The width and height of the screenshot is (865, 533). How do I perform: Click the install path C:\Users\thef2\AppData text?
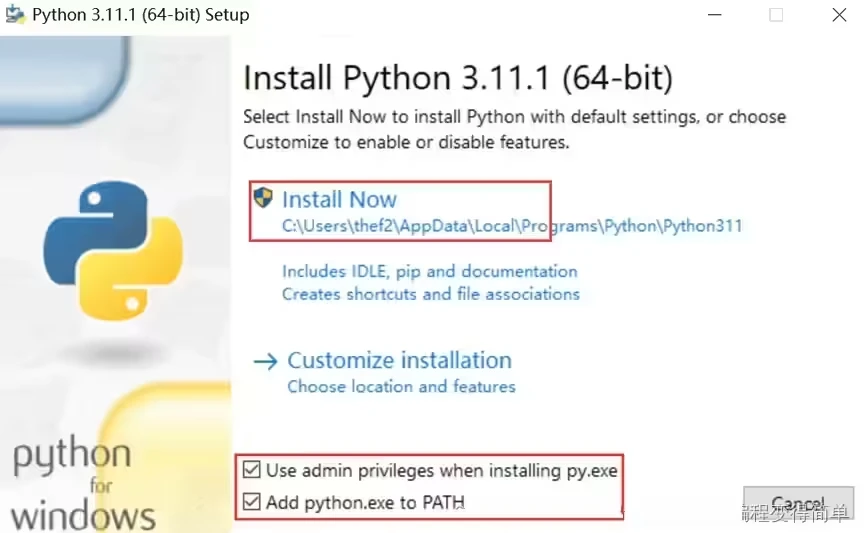pyautogui.click(x=512, y=226)
